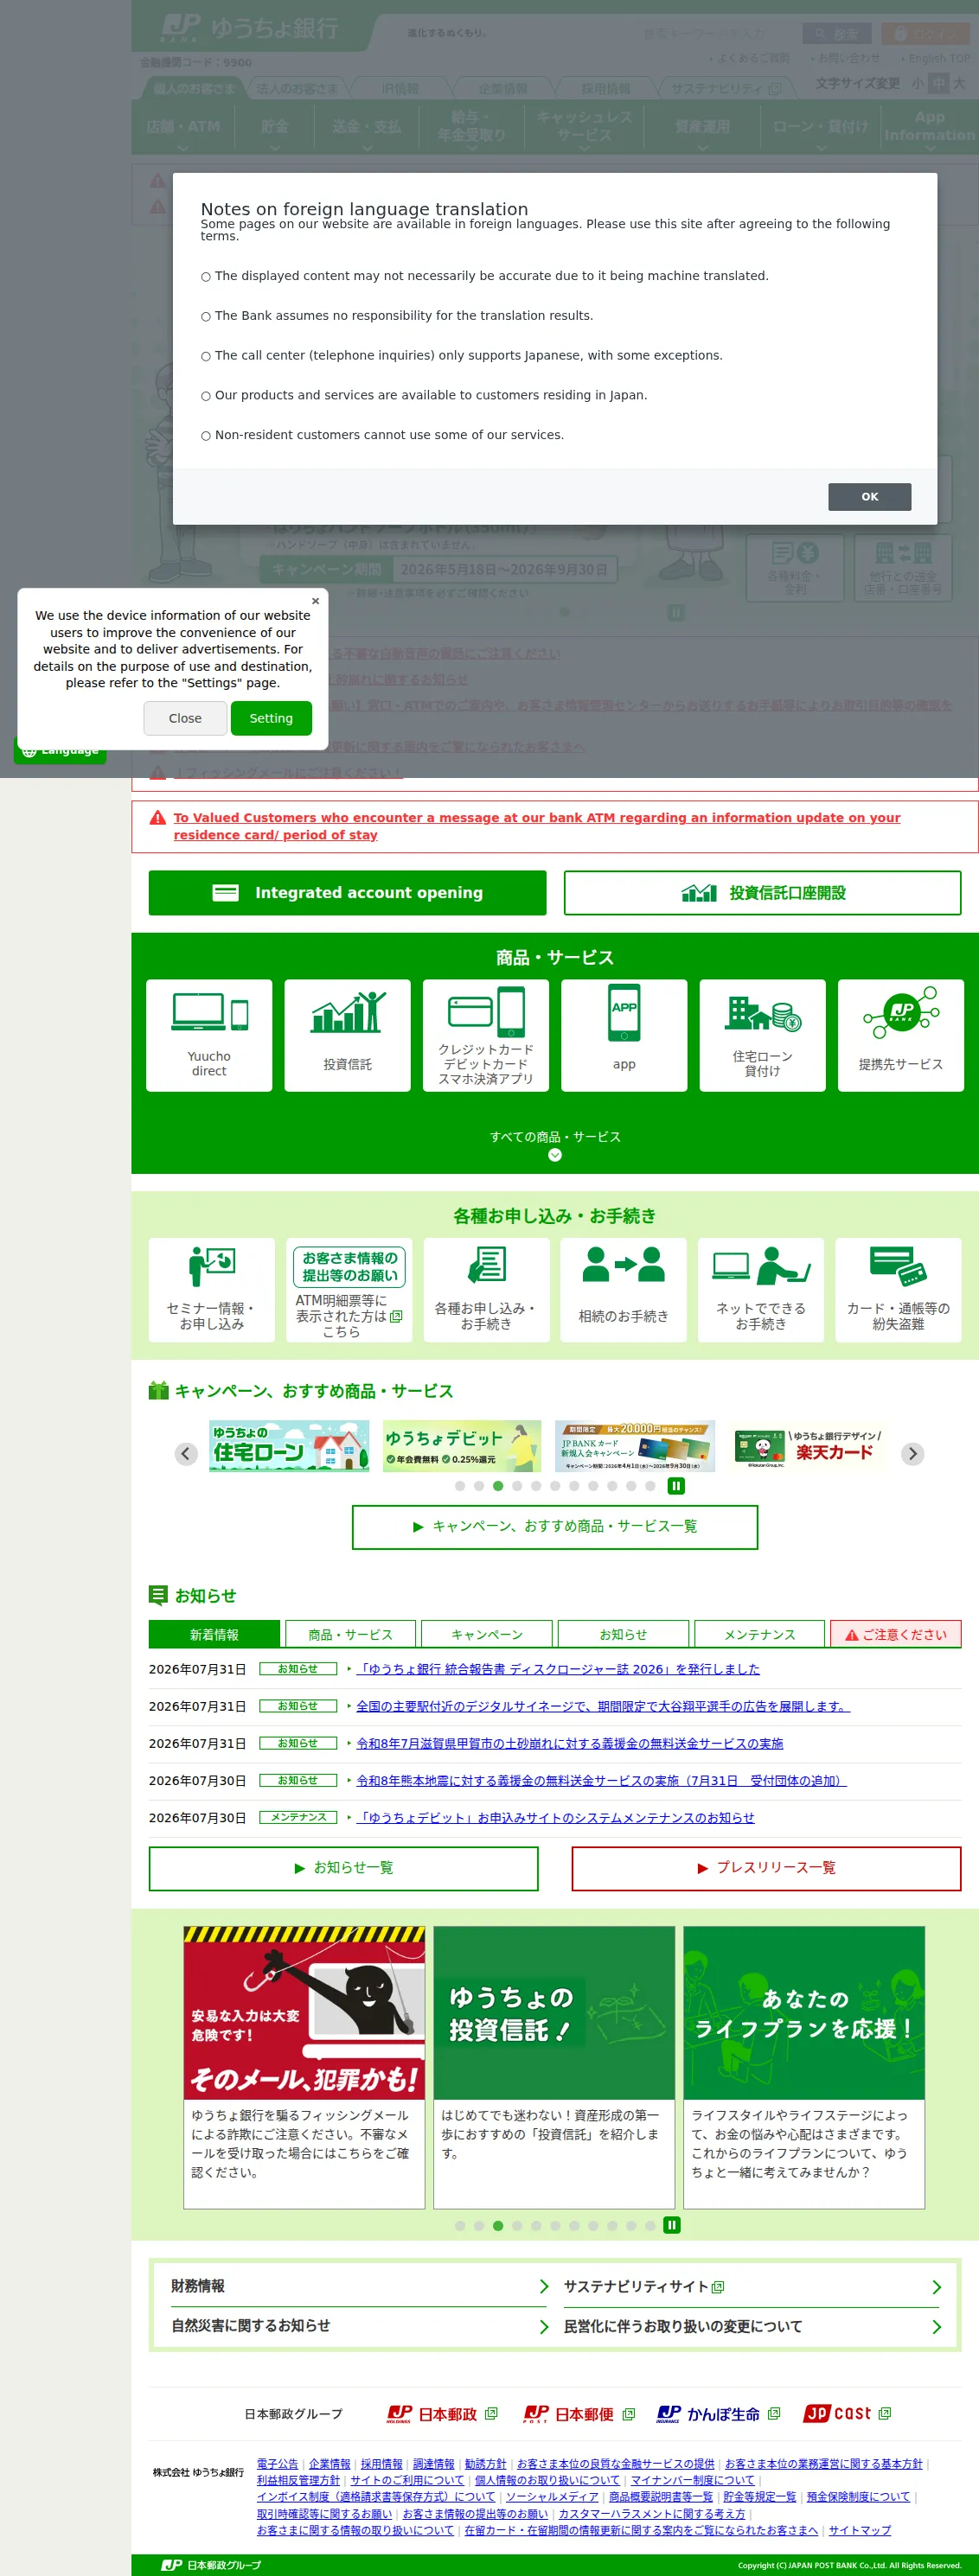Confirm translation notes with OK button
The height and width of the screenshot is (2576, 979).
[869, 497]
